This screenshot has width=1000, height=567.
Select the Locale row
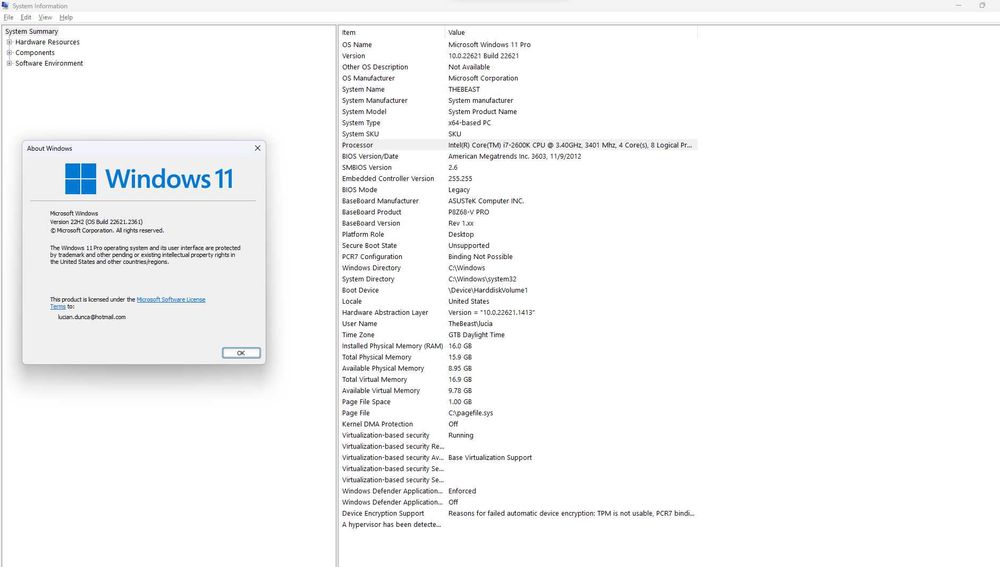click(x=518, y=302)
